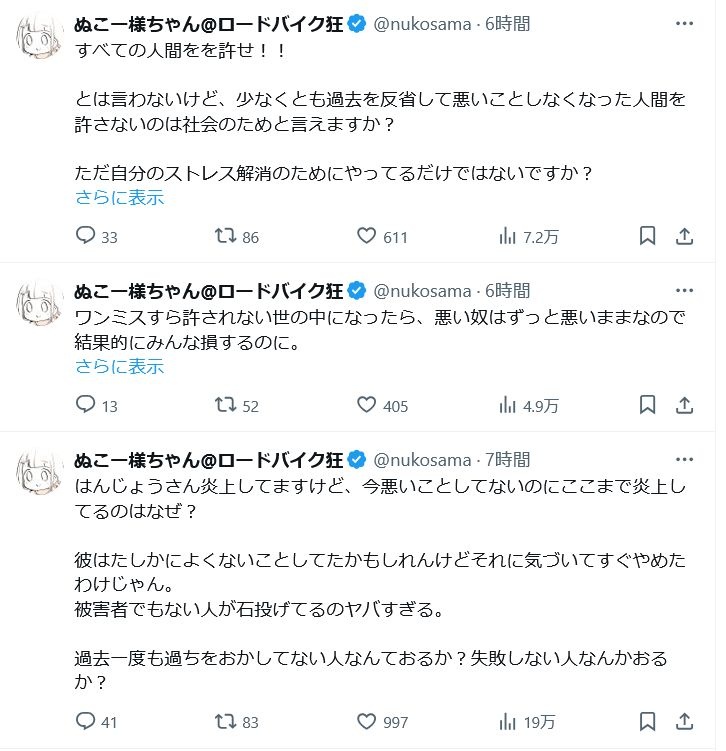The height and width of the screenshot is (751, 726).
Task: Like the tweet with 997 likes
Action: 367,721
